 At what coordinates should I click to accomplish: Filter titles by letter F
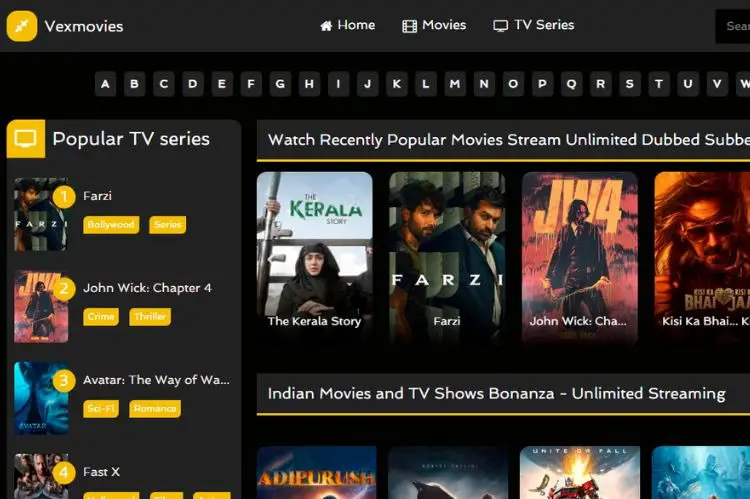coord(251,84)
